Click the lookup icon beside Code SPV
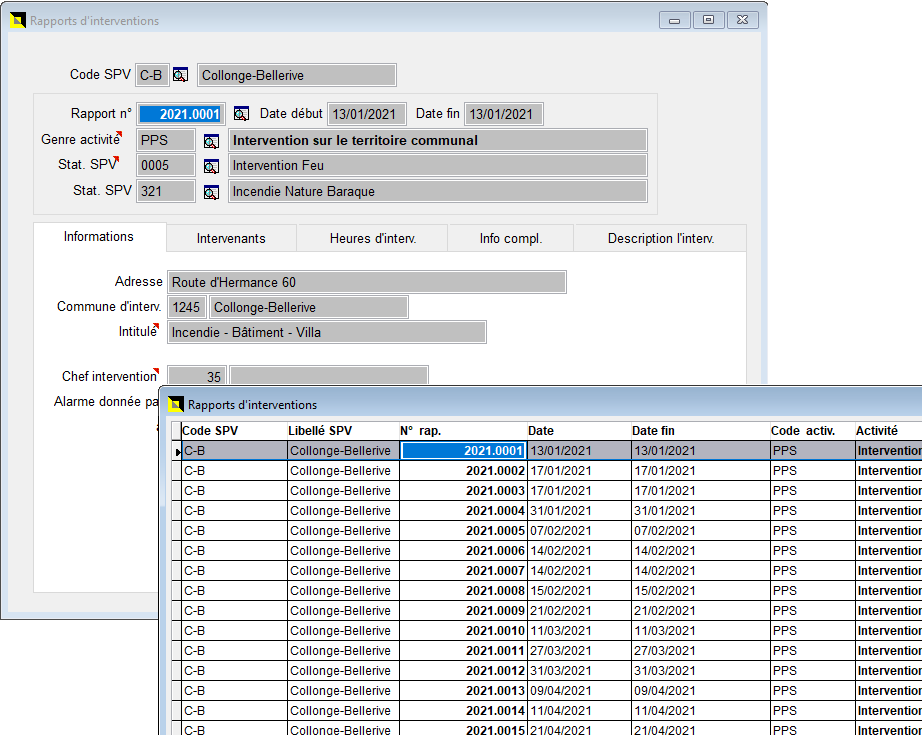 pos(180,75)
